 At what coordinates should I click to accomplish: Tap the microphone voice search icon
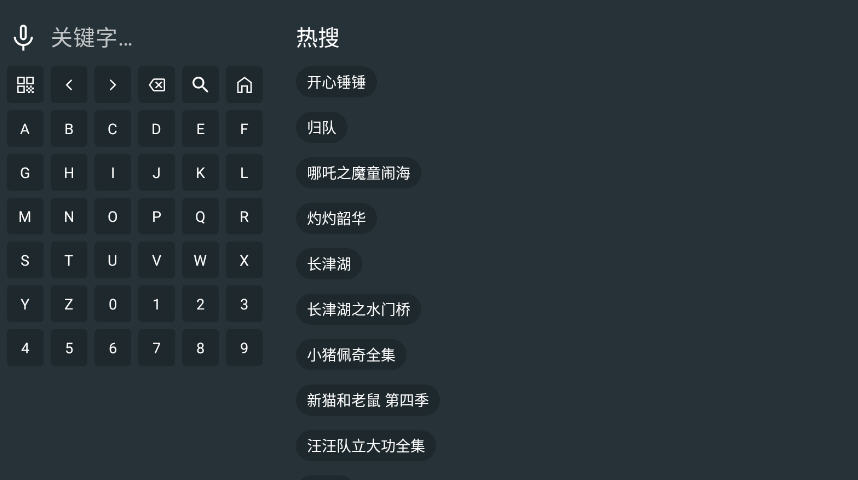click(23, 38)
